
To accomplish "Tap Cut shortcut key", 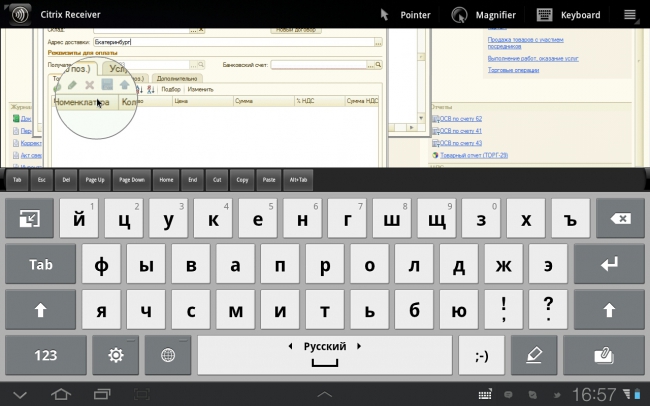I will pos(217,180).
